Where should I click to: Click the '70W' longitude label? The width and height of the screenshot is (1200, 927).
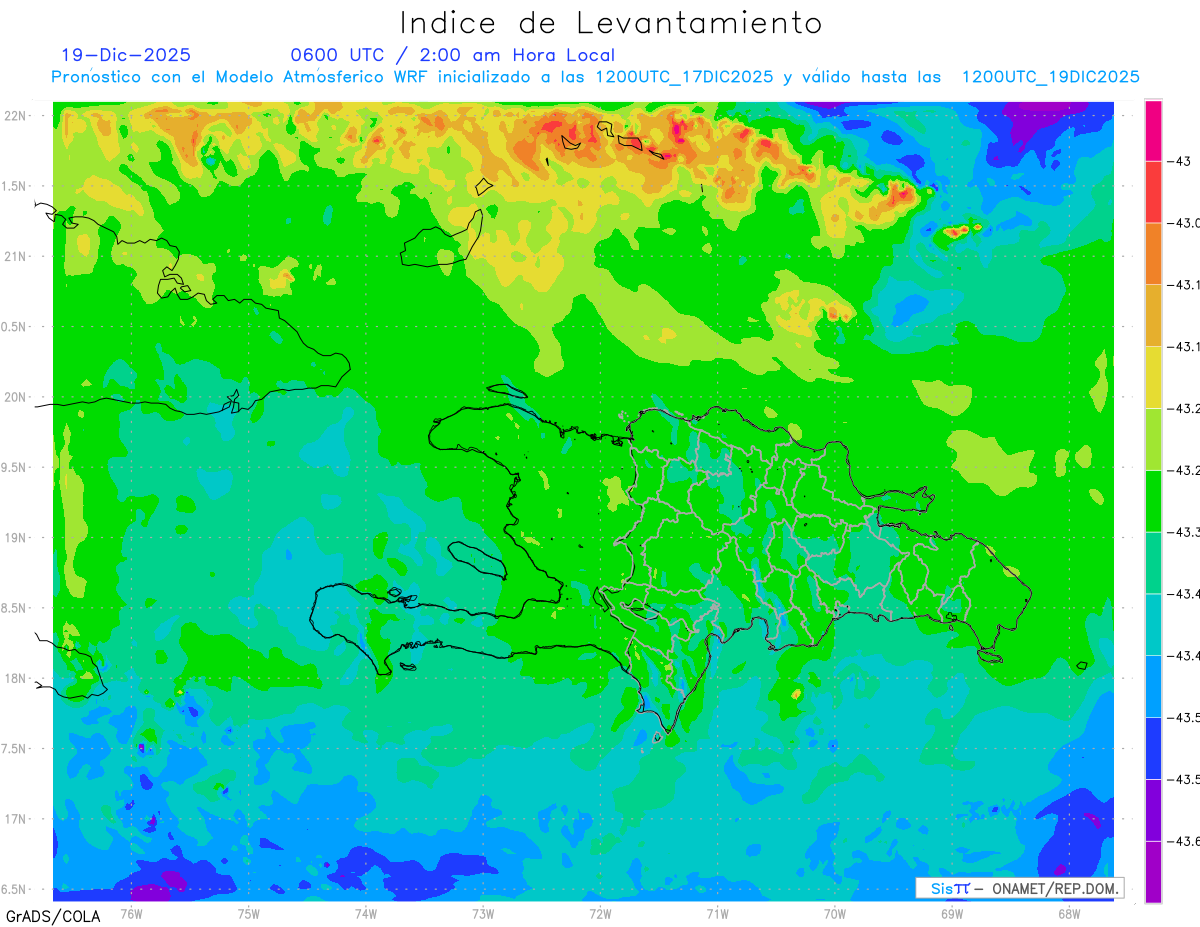[834, 912]
